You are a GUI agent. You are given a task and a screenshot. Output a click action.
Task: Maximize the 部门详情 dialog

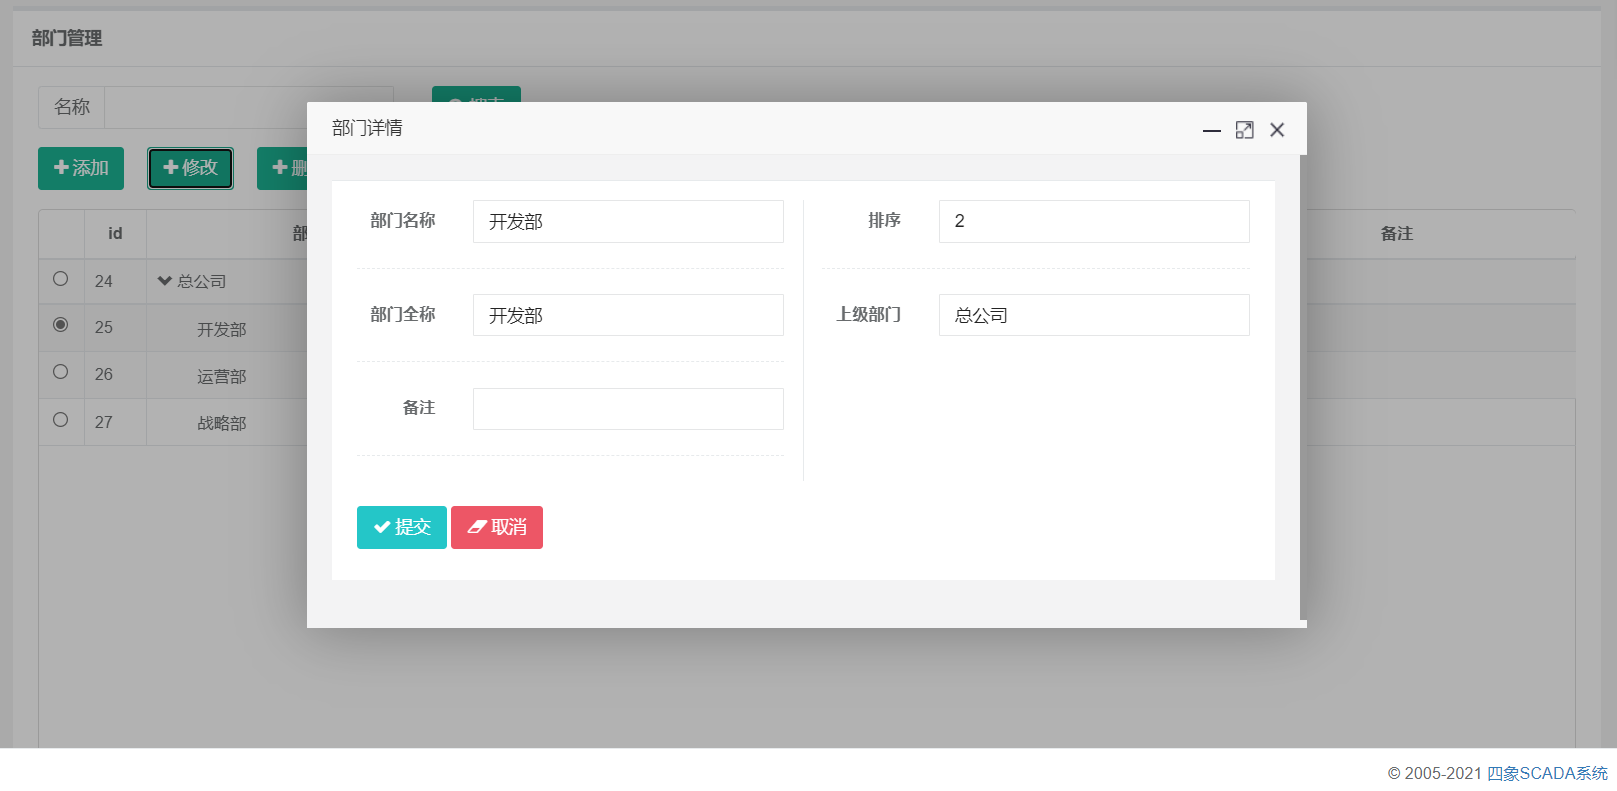coord(1244,130)
